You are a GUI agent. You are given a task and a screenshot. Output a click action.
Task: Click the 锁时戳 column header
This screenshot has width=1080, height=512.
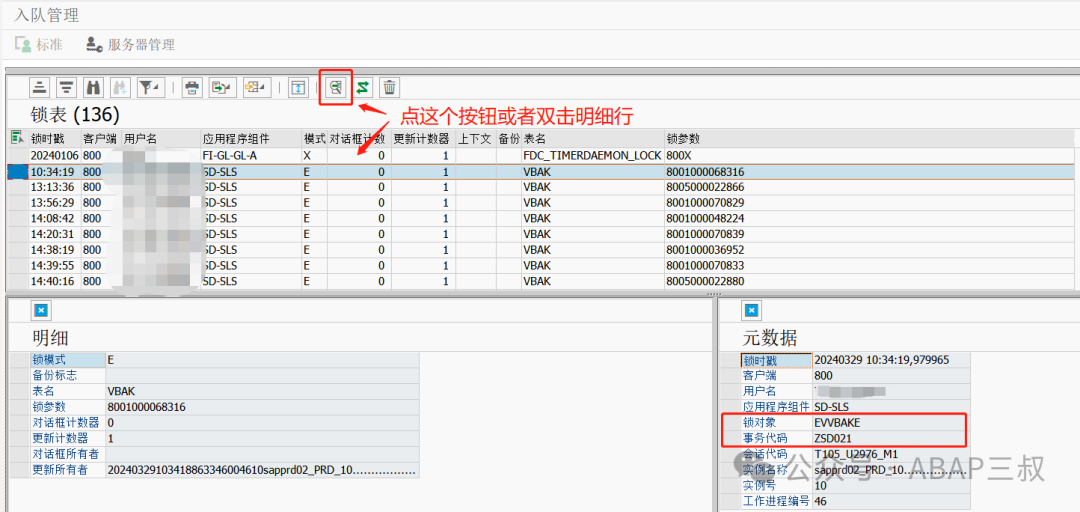[54, 139]
